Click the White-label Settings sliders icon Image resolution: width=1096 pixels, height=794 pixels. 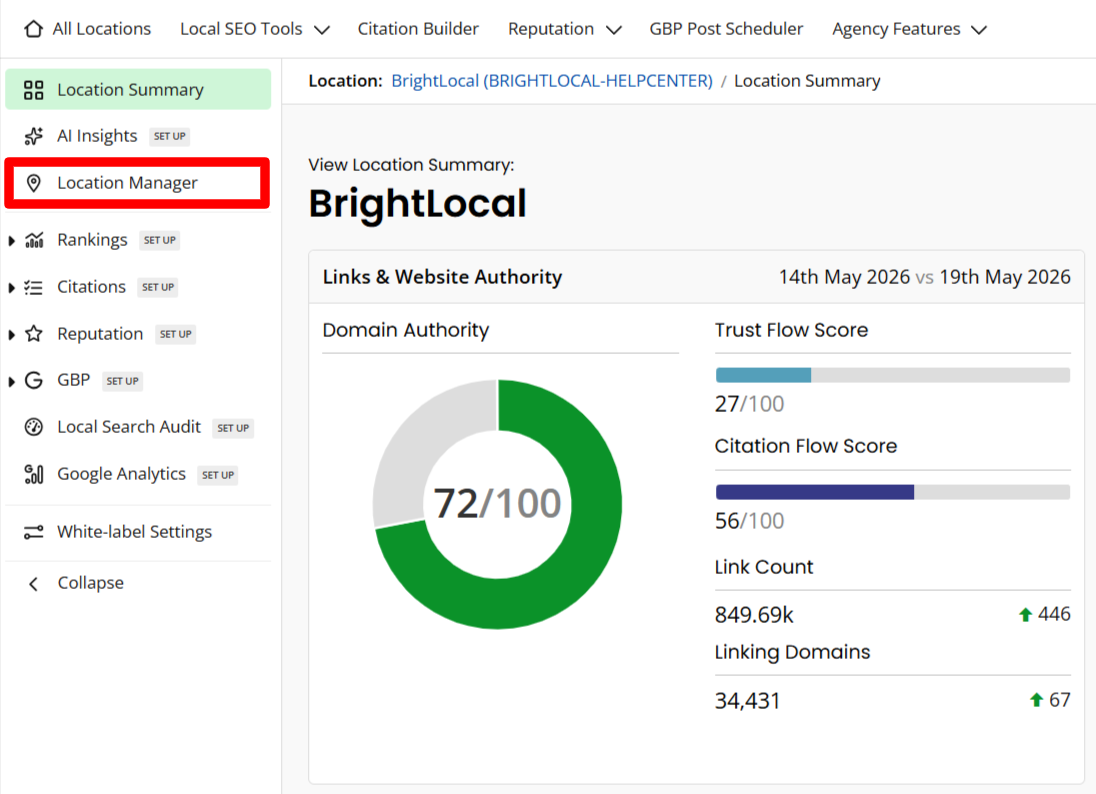click(x=34, y=532)
